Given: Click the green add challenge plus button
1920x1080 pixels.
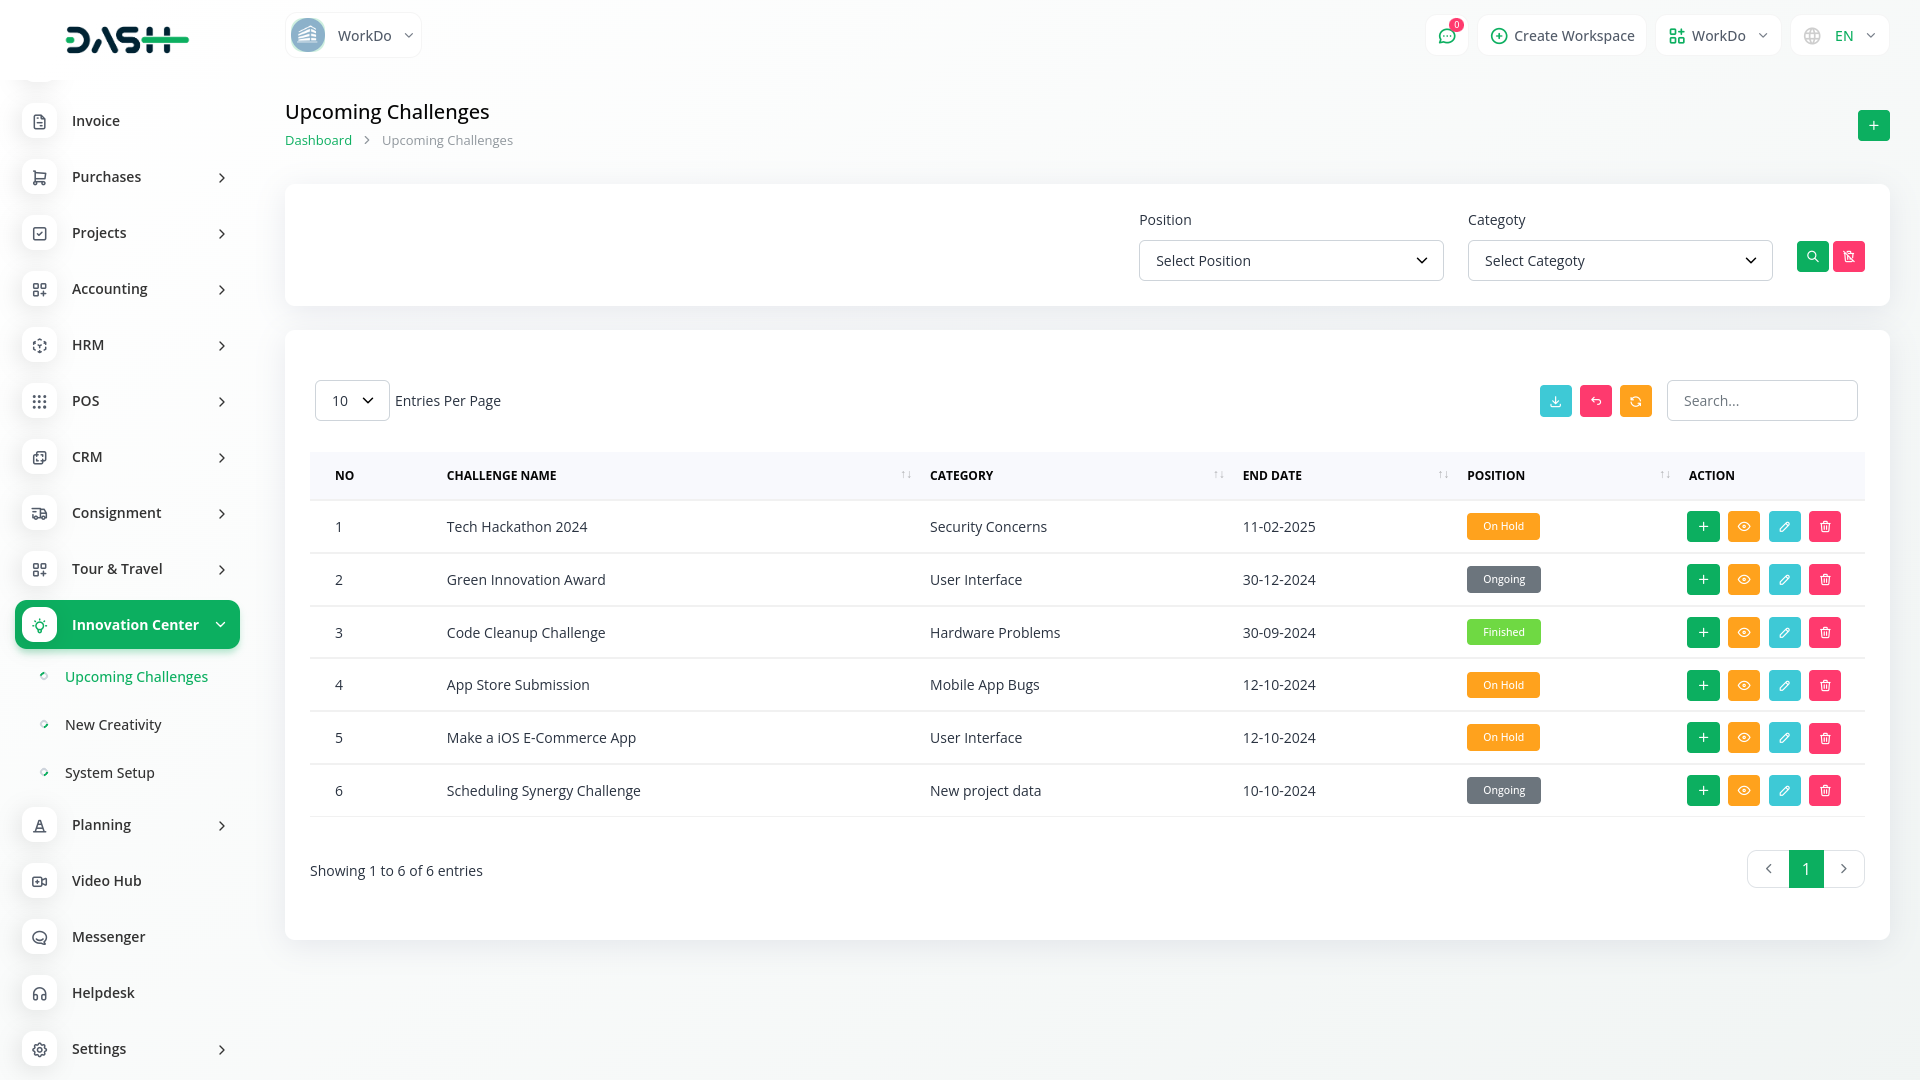Looking at the screenshot, I should point(1873,125).
